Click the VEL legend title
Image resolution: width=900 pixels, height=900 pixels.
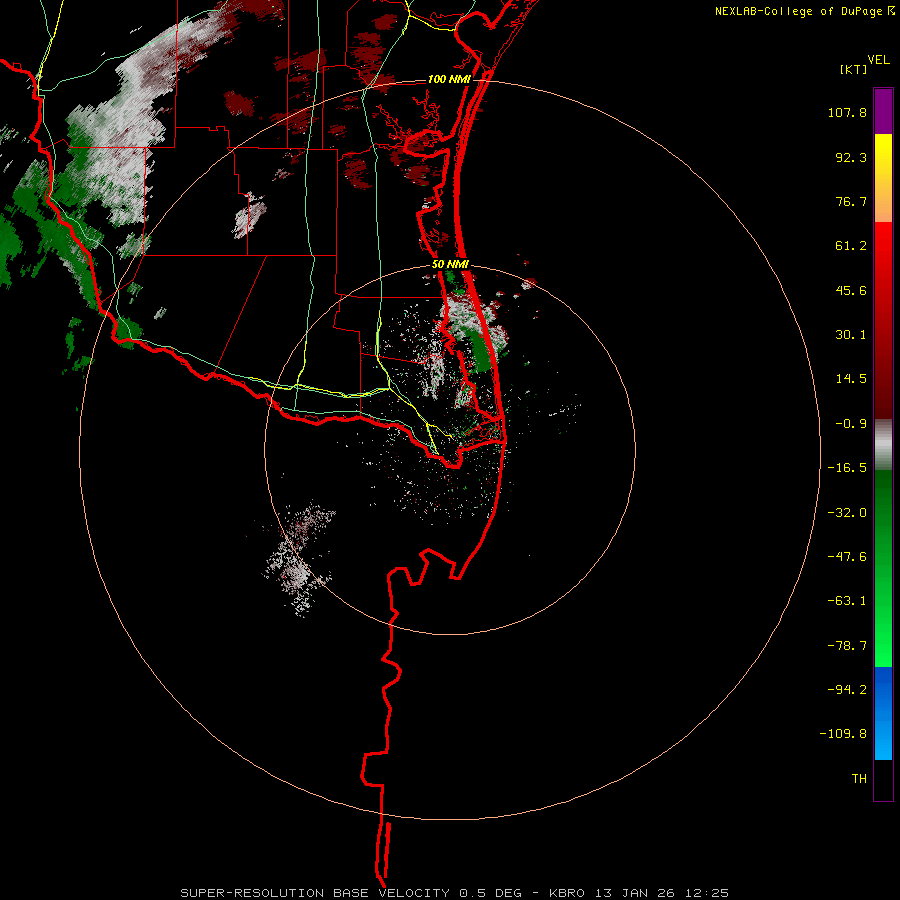point(878,60)
